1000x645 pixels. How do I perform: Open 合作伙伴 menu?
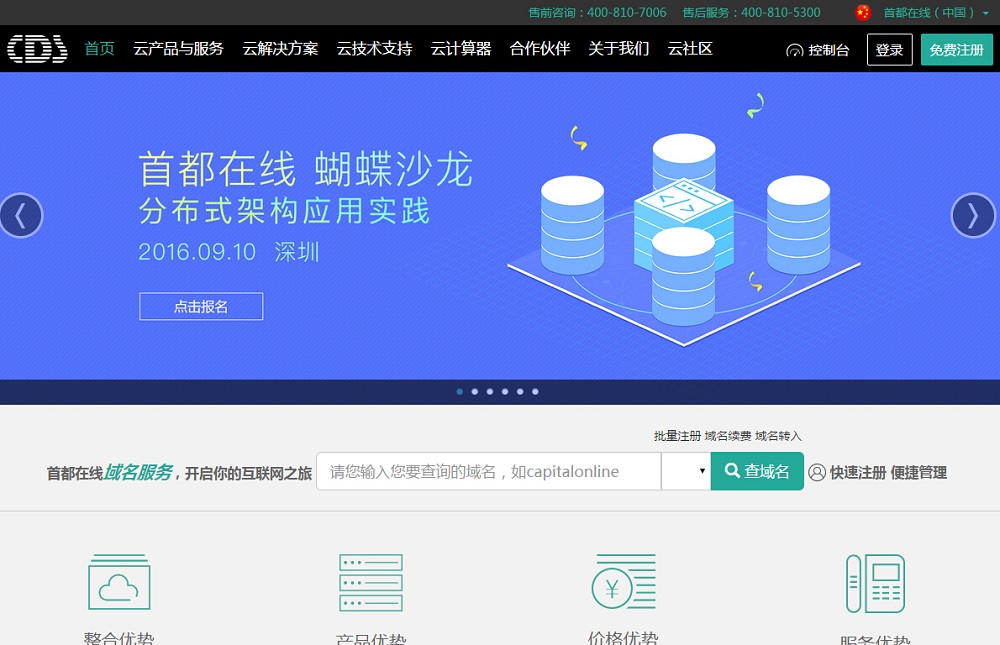[x=540, y=48]
